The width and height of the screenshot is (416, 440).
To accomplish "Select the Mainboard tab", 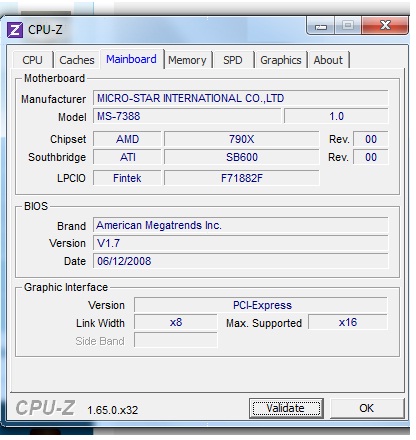I will (x=131, y=59).
